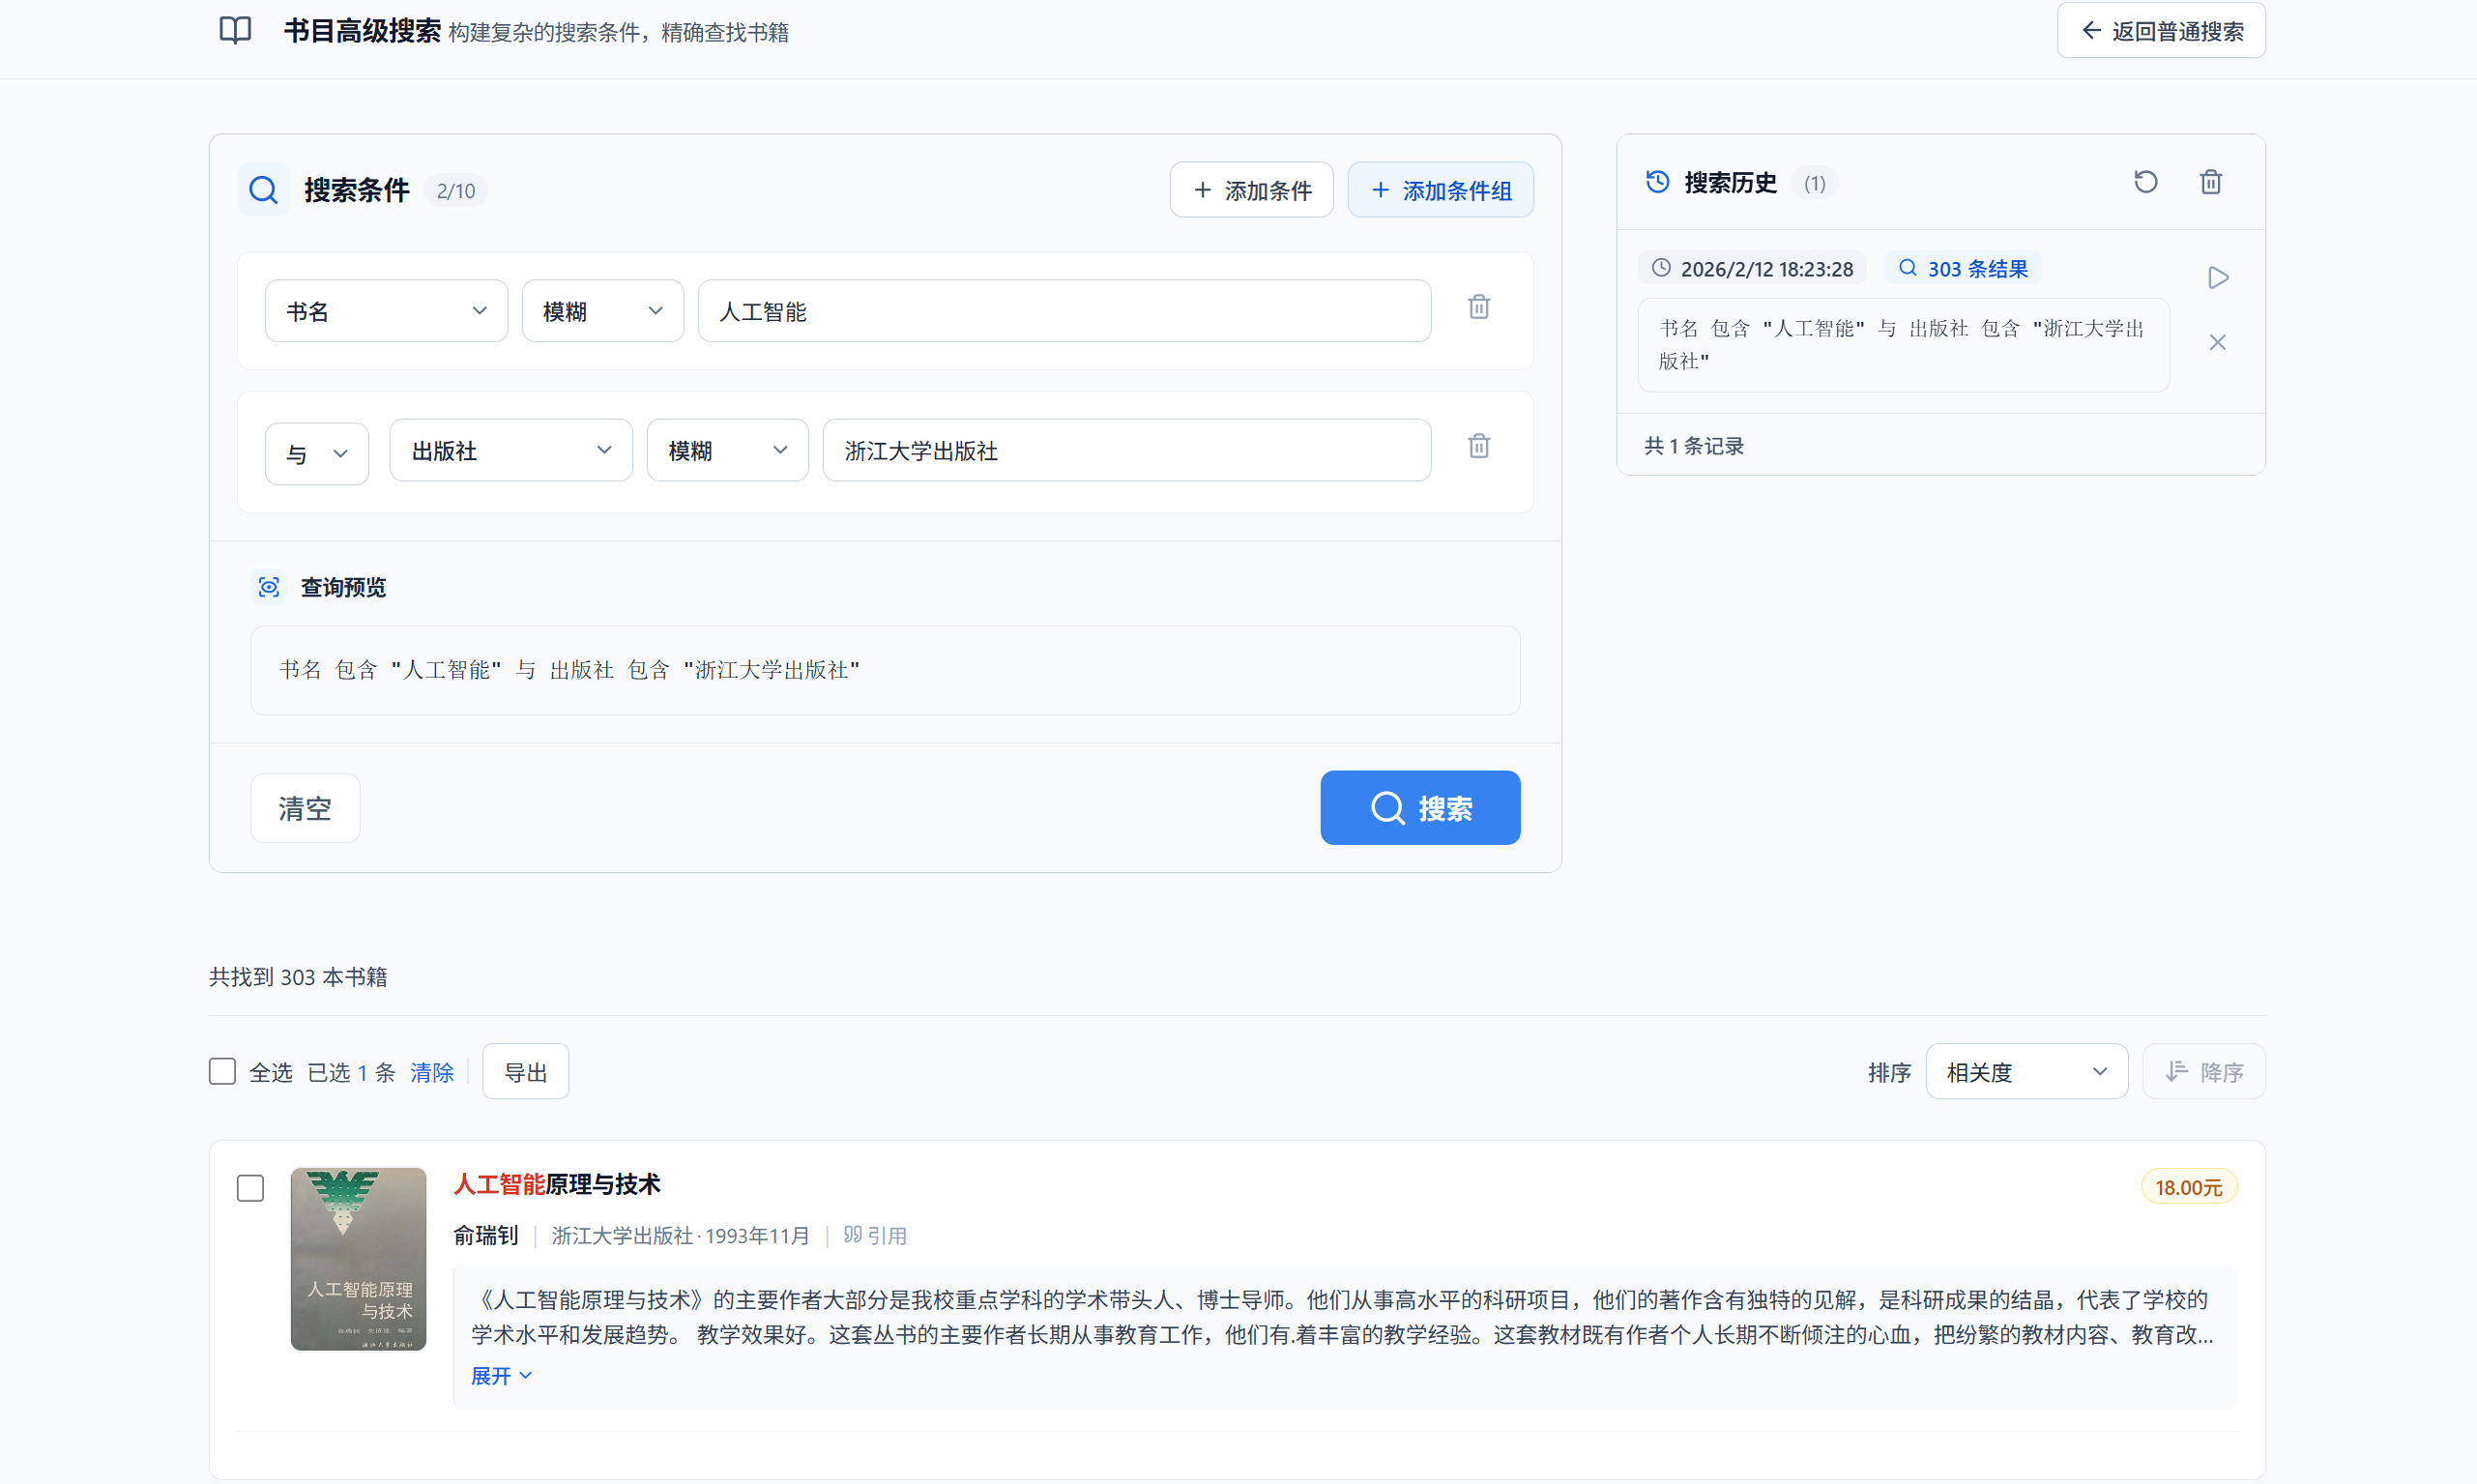Run the saved history search play icon
The height and width of the screenshot is (1484, 2477).
click(2218, 277)
